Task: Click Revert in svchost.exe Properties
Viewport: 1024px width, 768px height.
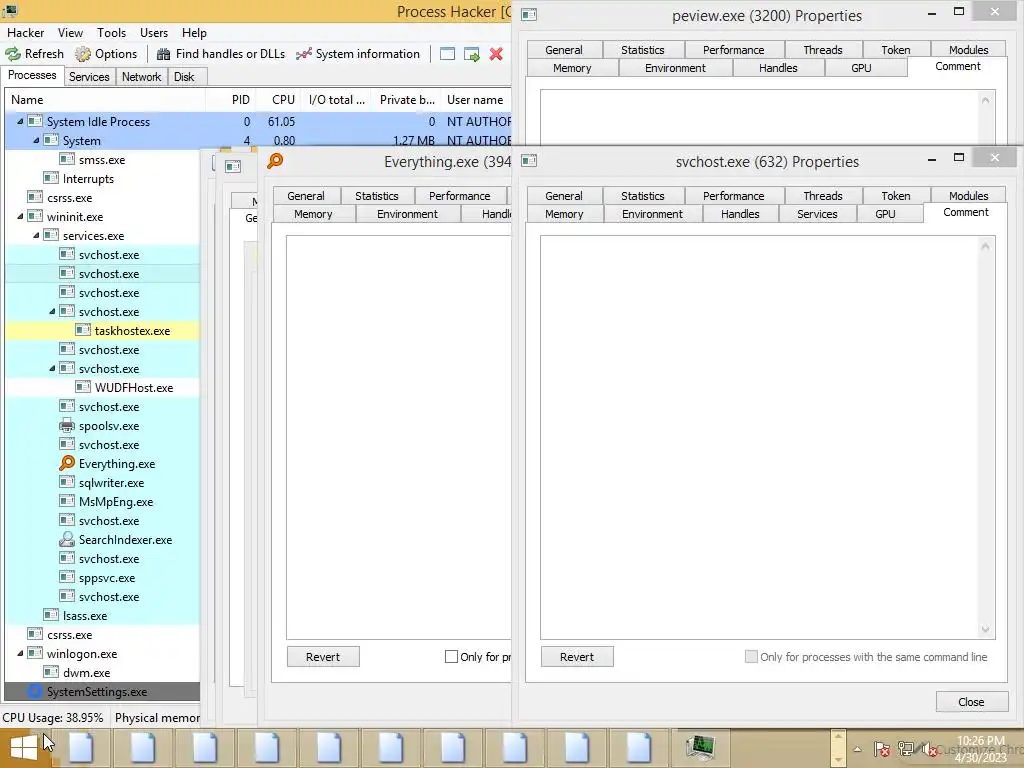Action: pyautogui.click(x=577, y=657)
